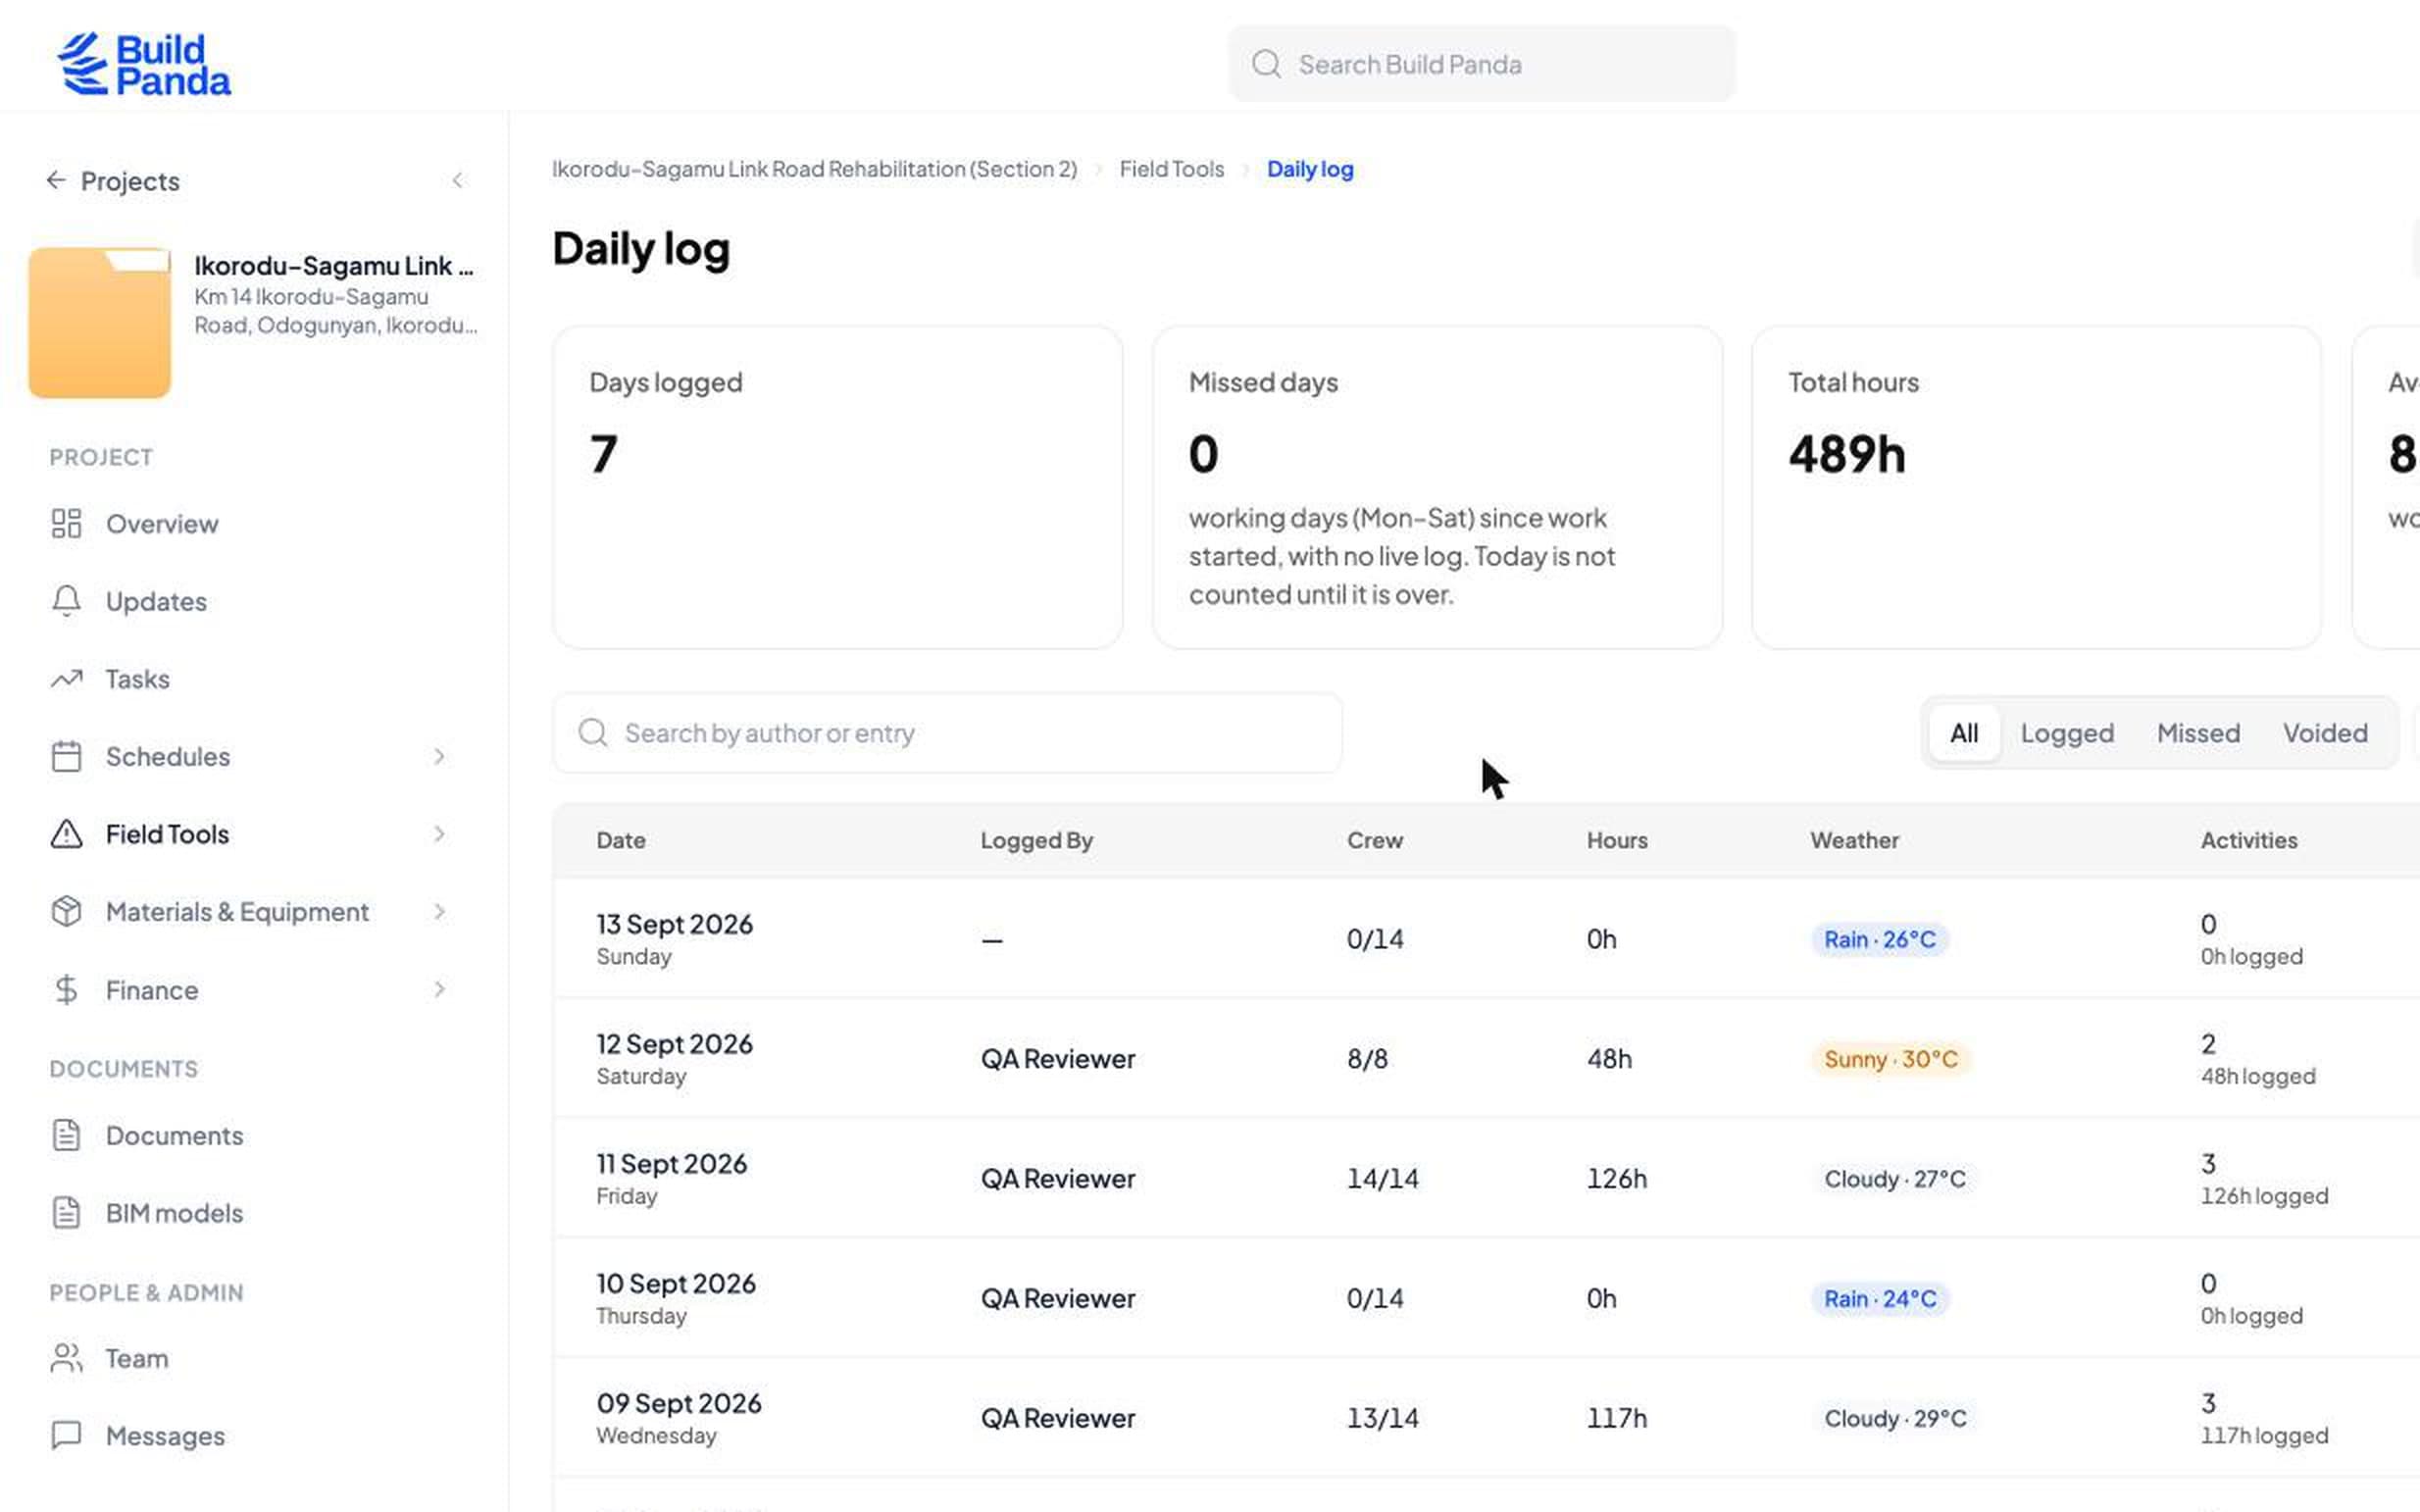Click the Days logged card
This screenshot has height=1512, width=2420.
[837, 487]
